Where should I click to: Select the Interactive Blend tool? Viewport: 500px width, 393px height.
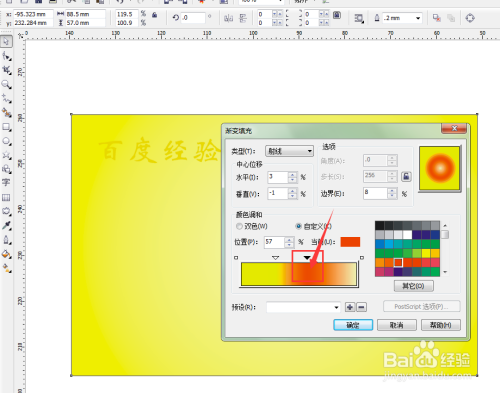pyautogui.click(x=6, y=211)
